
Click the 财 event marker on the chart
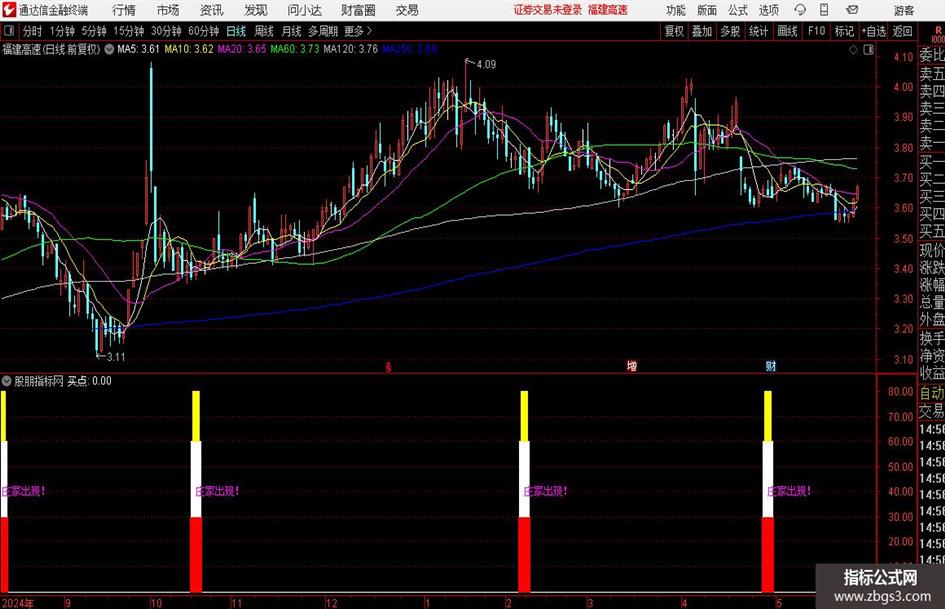(x=771, y=366)
